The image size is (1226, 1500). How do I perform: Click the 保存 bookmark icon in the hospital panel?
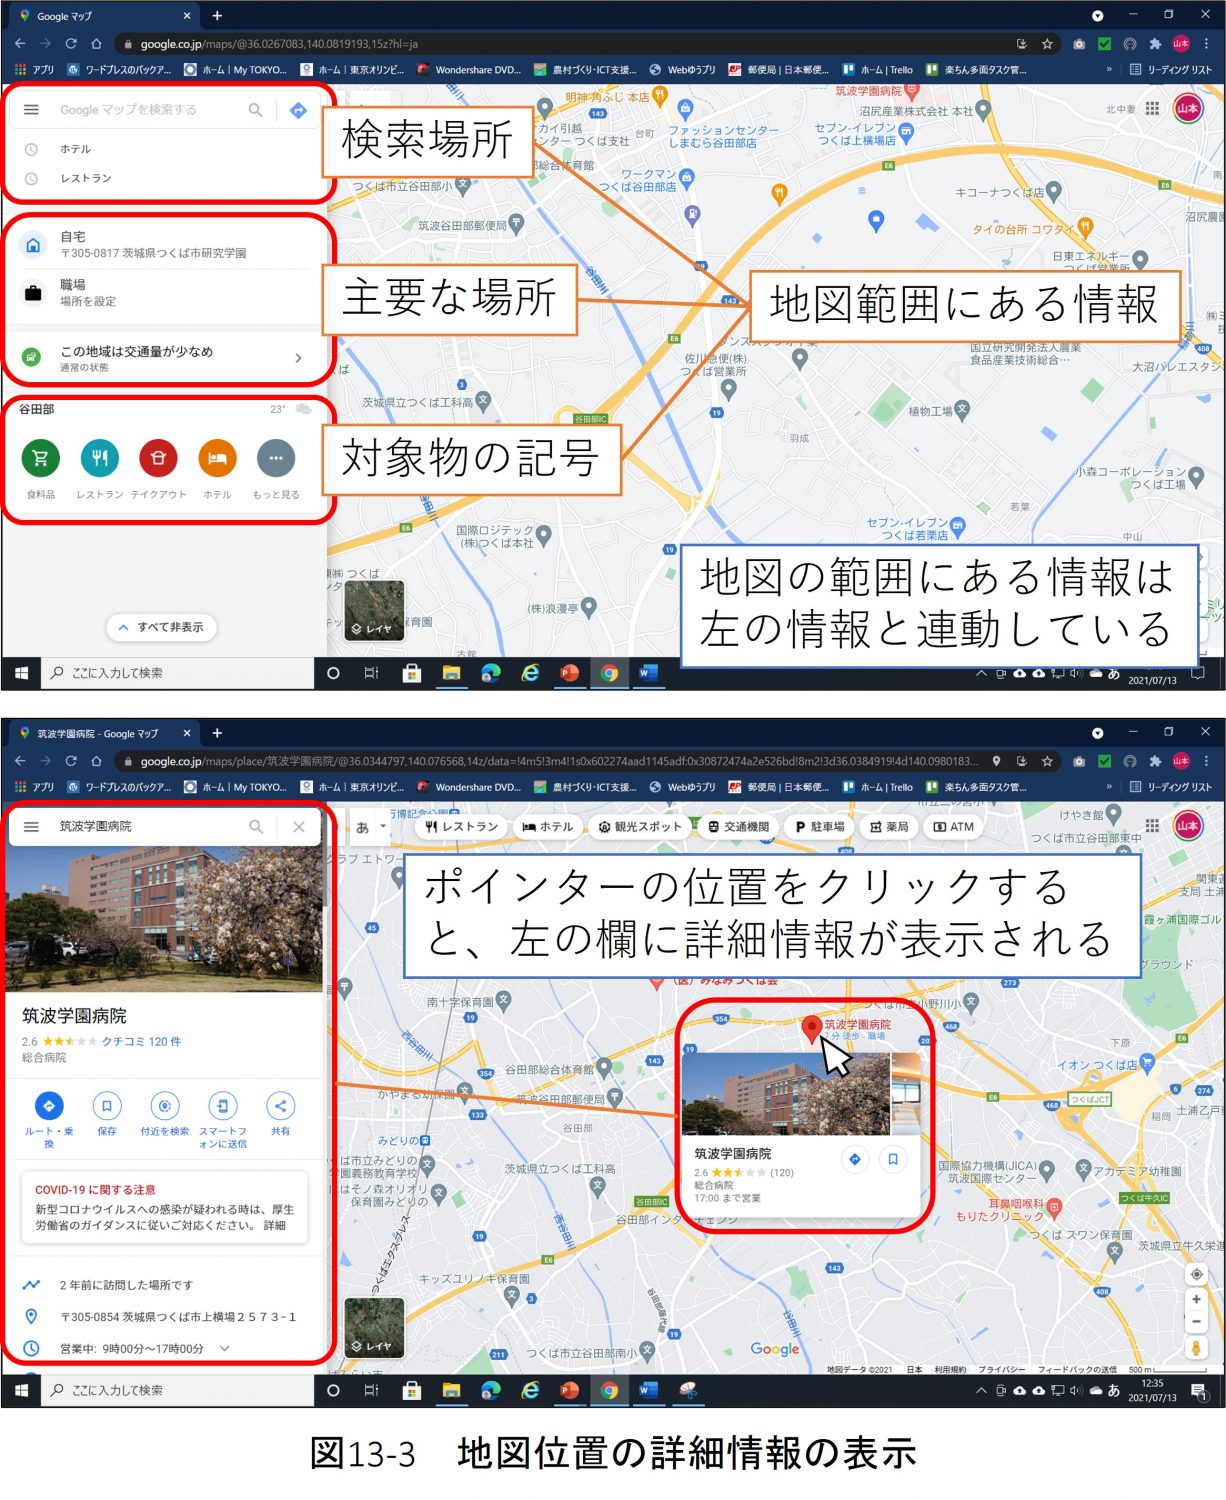pos(107,1105)
